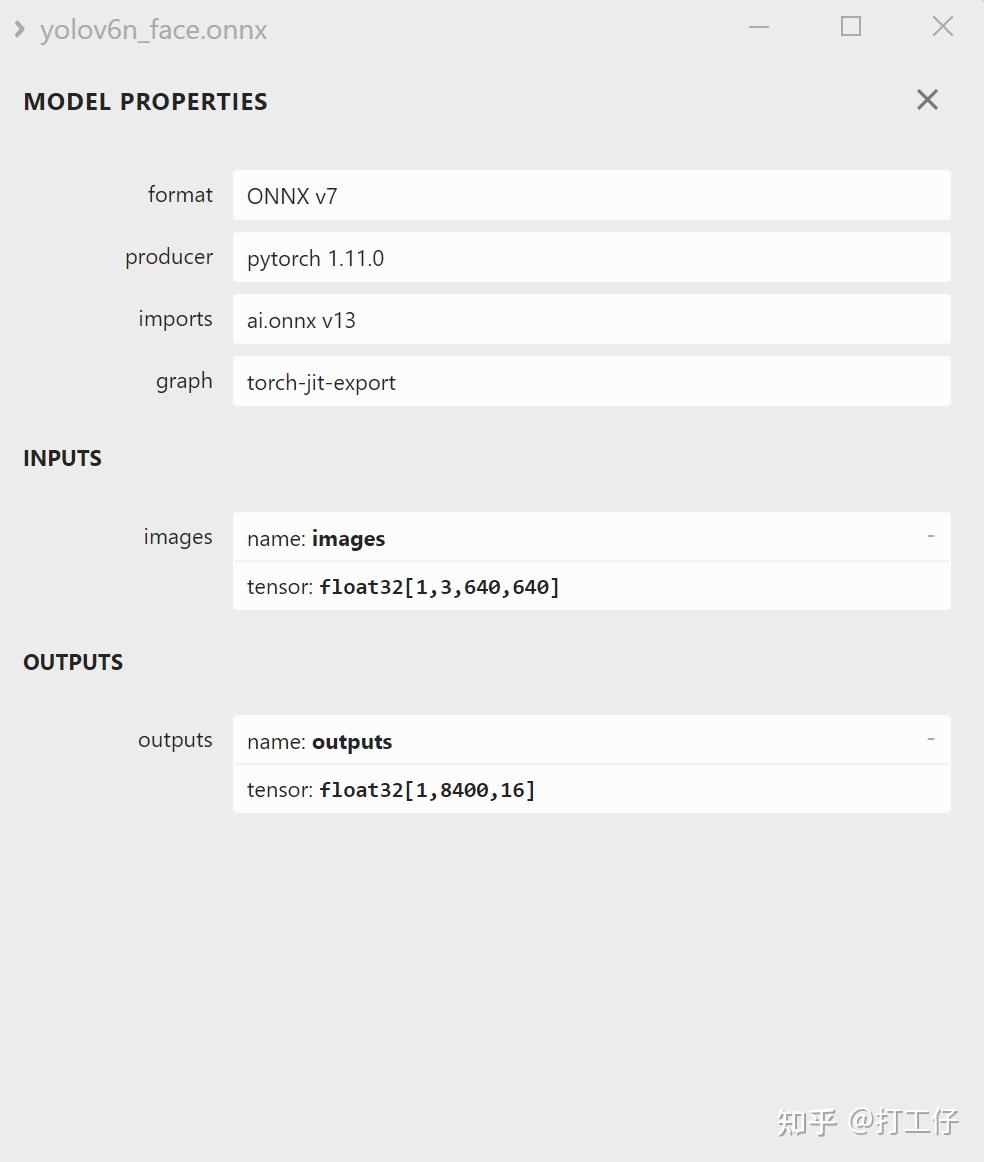The width and height of the screenshot is (984, 1162).
Task: Click the INPUTS section heading
Action: [x=62, y=459]
